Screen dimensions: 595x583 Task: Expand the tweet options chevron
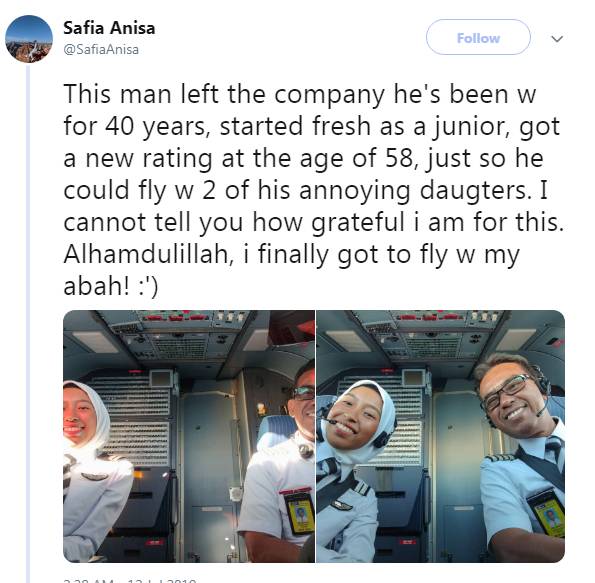[557, 39]
